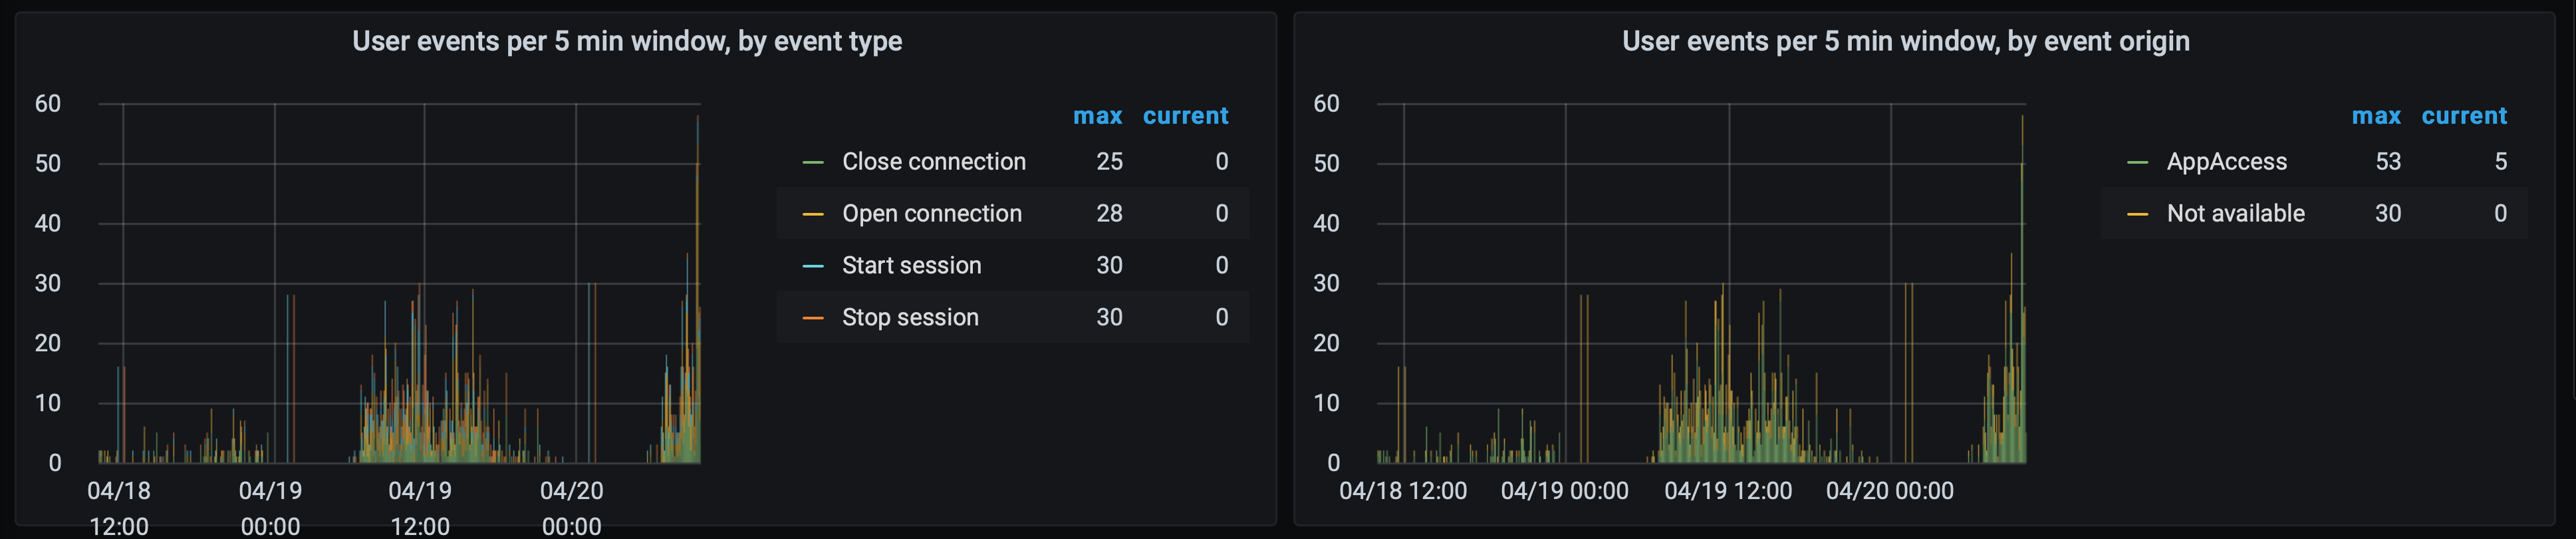Click 04/18 12:00 label in origin chart
Image resolution: width=2576 pixels, height=539 pixels.
pos(1403,491)
